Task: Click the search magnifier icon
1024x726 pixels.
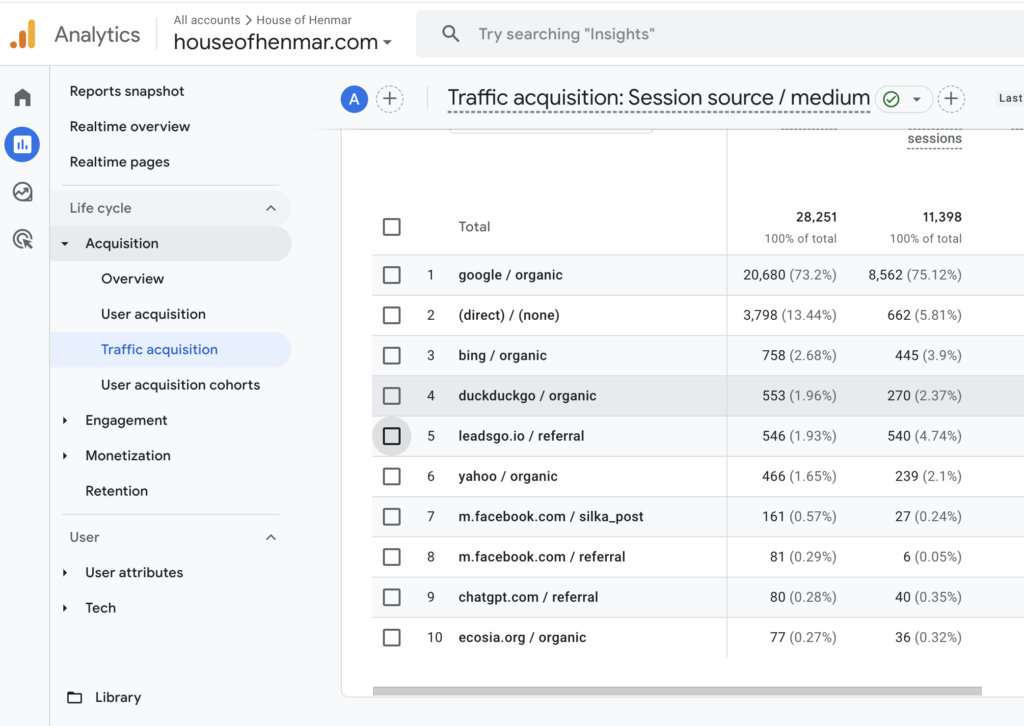Action: [x=451, y=33]
